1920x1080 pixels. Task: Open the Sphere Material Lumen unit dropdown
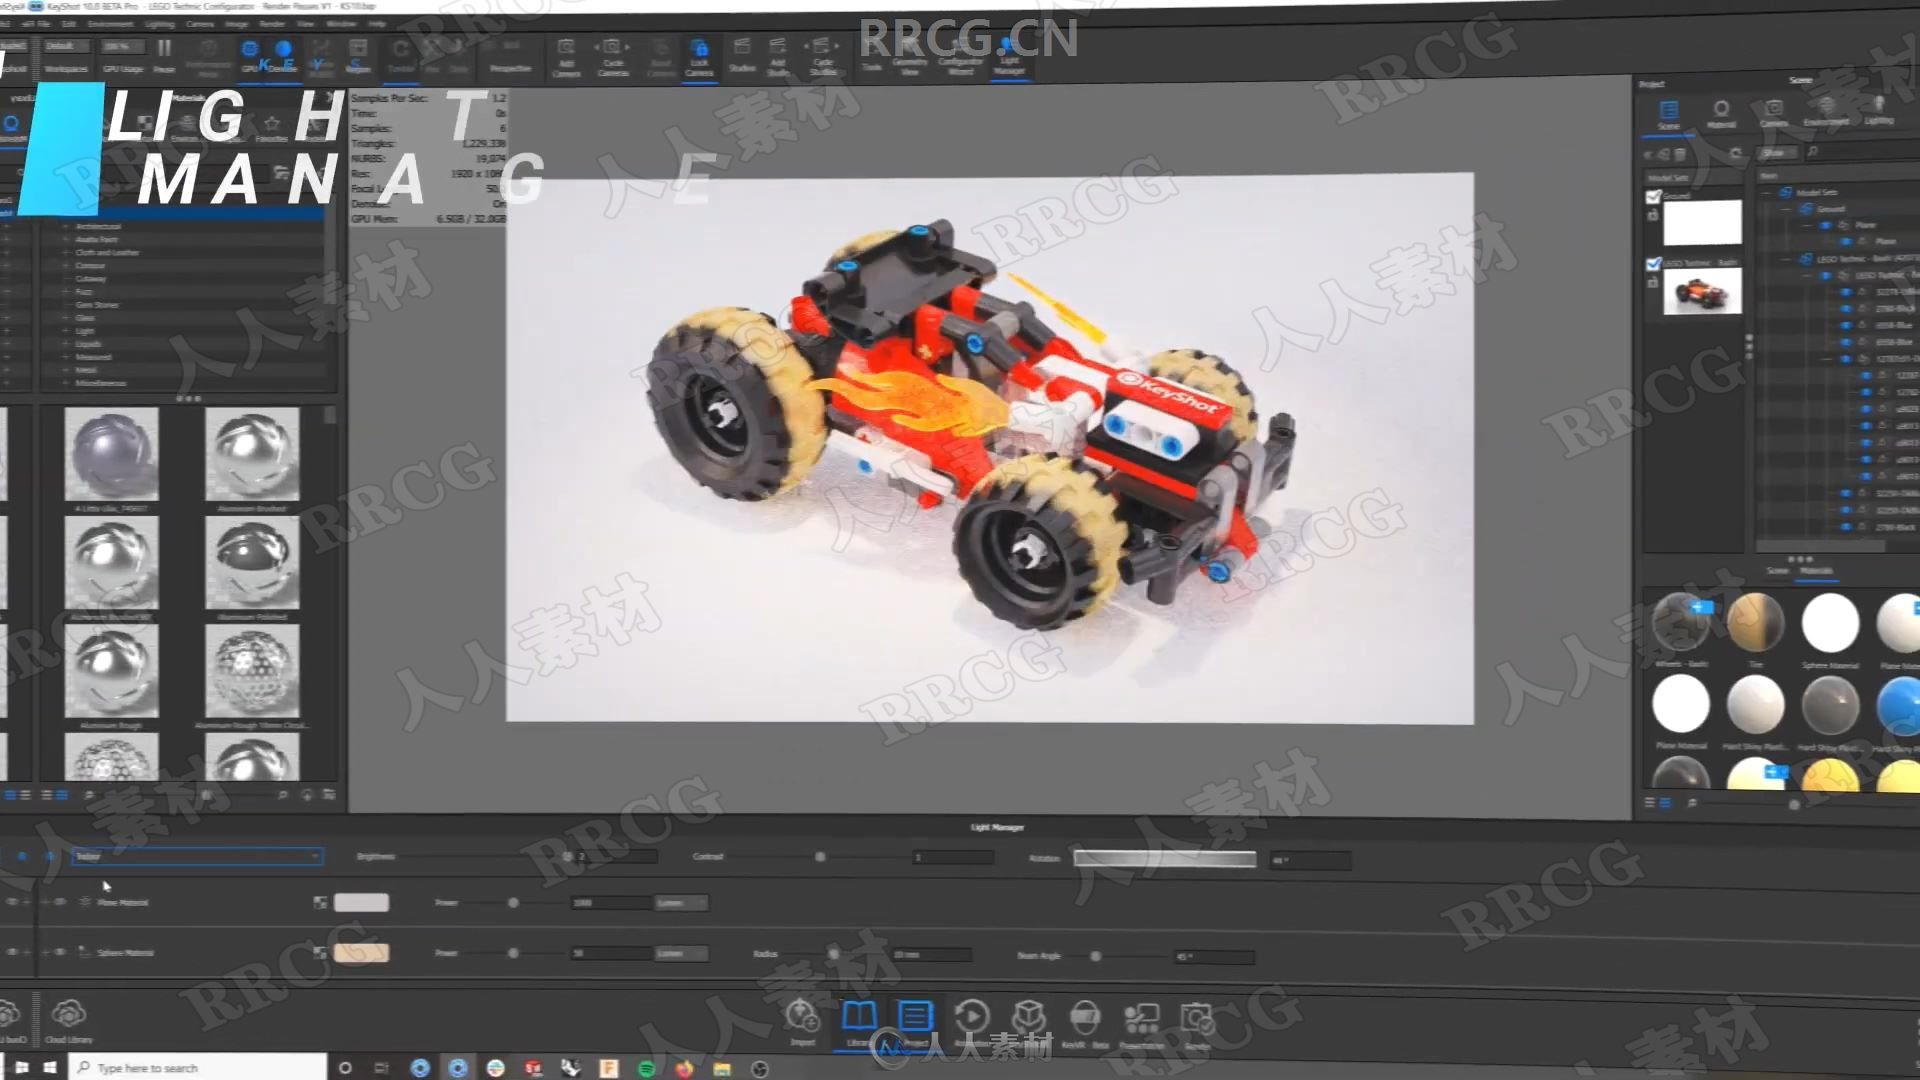tap(681, 954)
